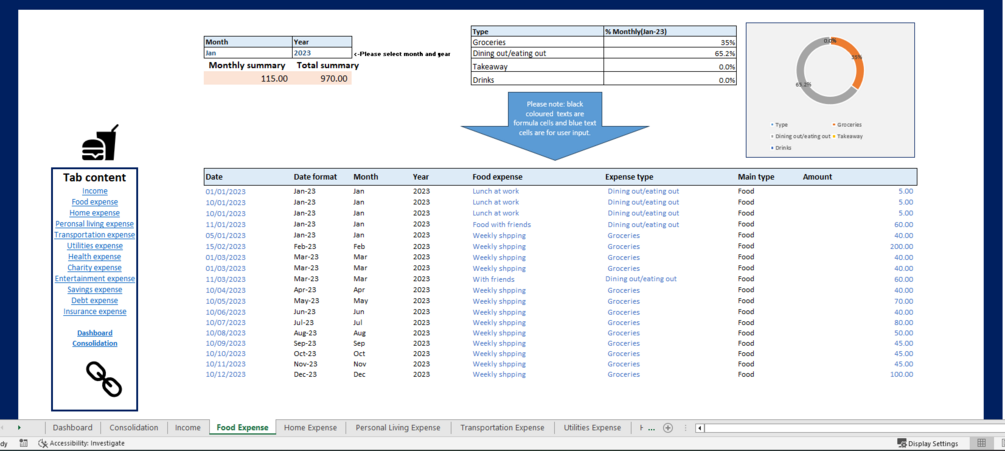Follow the Entertainment expense link
This screenshot has height=451, width=1005.
(x=95, y=278)
